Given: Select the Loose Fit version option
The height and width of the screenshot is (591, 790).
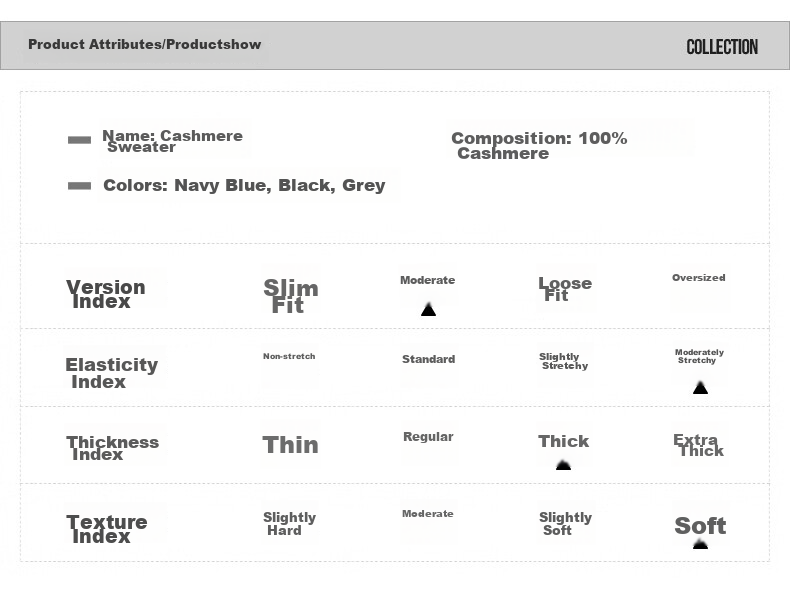Looking at the screenshot, I should [x=565, y=289].
